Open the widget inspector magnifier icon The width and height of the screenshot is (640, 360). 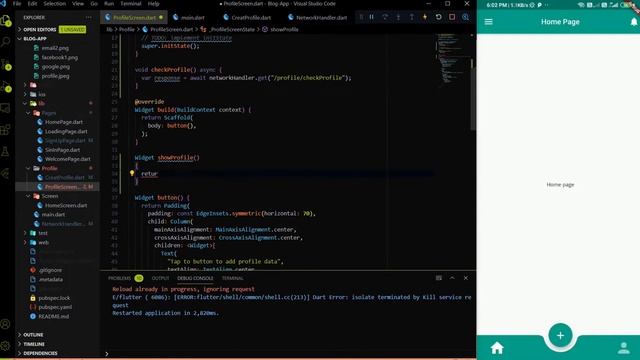coord(465,17)
